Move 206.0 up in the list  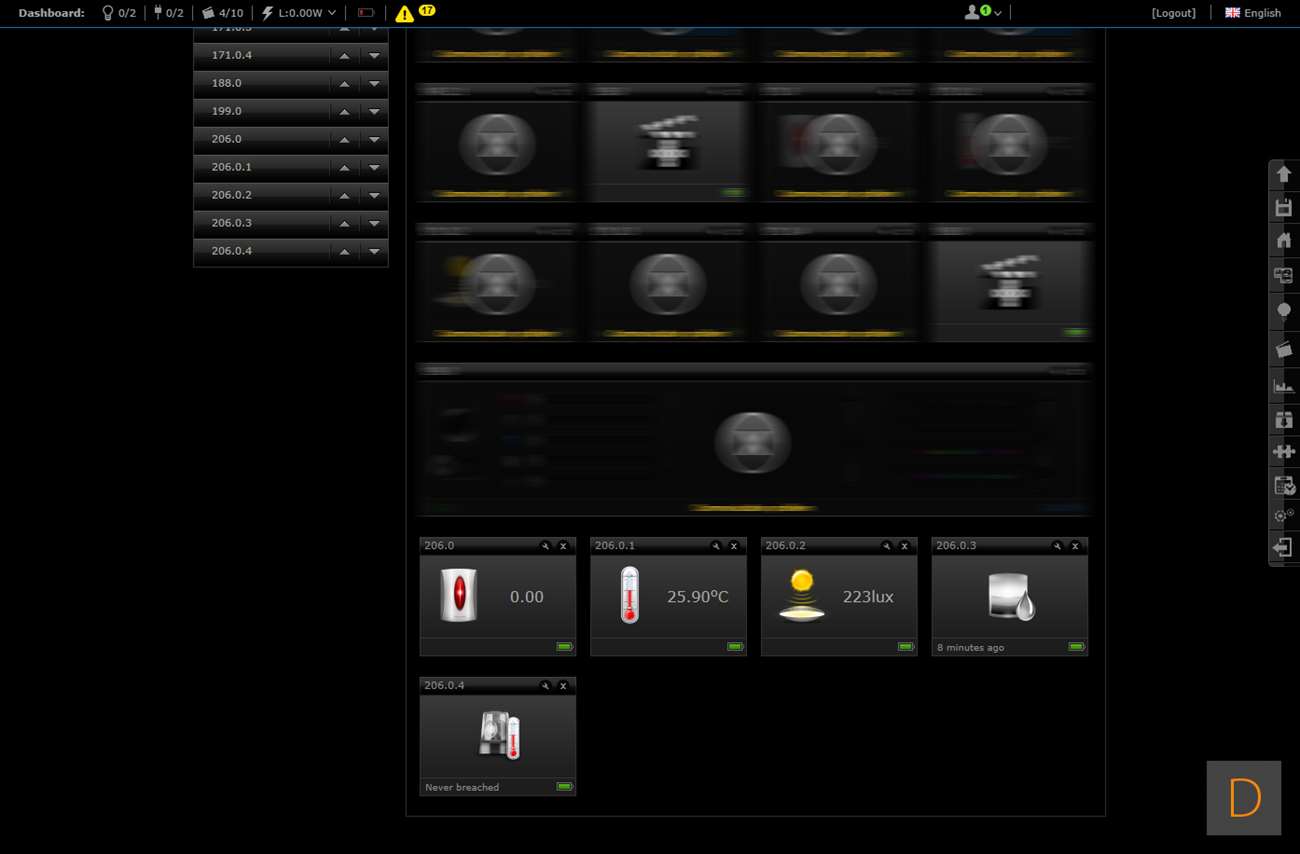344,140
